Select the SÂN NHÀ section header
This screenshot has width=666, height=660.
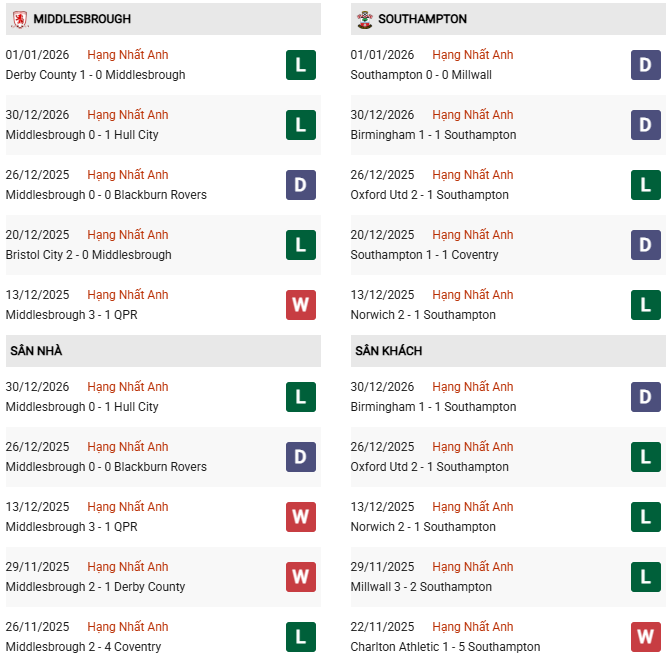pos(36,351)
